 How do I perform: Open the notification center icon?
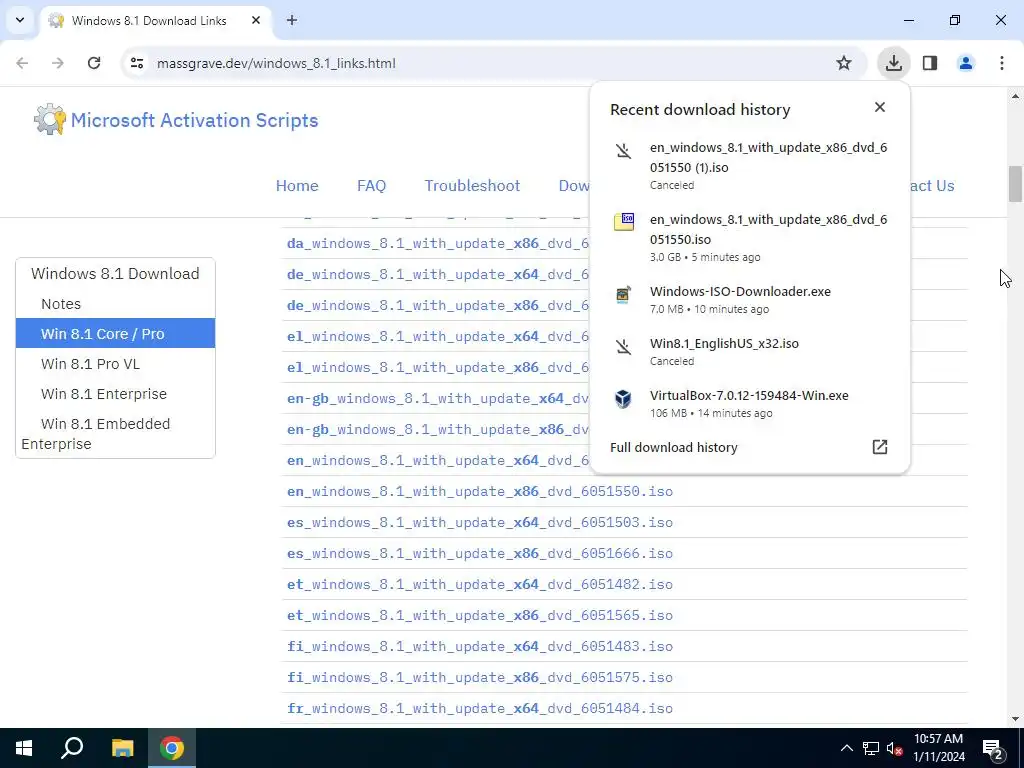(993, 749)
